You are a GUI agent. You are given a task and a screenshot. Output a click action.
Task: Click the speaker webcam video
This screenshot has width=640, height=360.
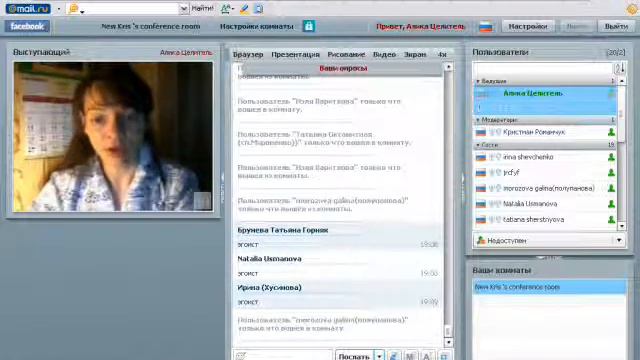click(x=113, y=137)
